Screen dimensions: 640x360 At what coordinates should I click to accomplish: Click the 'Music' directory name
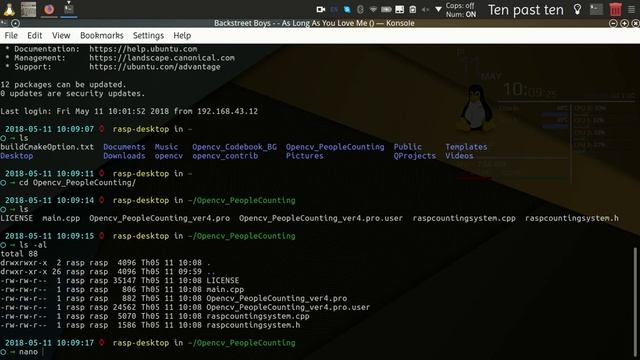[166, 147]
